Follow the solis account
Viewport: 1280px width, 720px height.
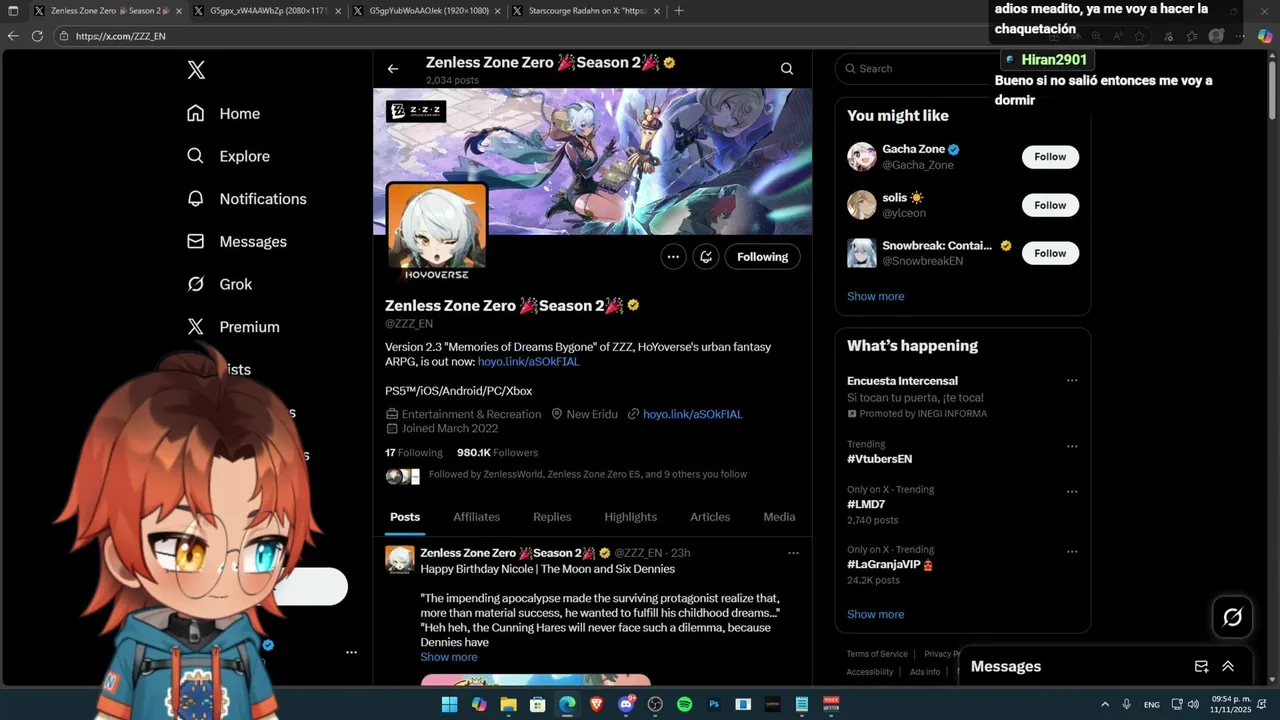click(x=1050, y=205)
